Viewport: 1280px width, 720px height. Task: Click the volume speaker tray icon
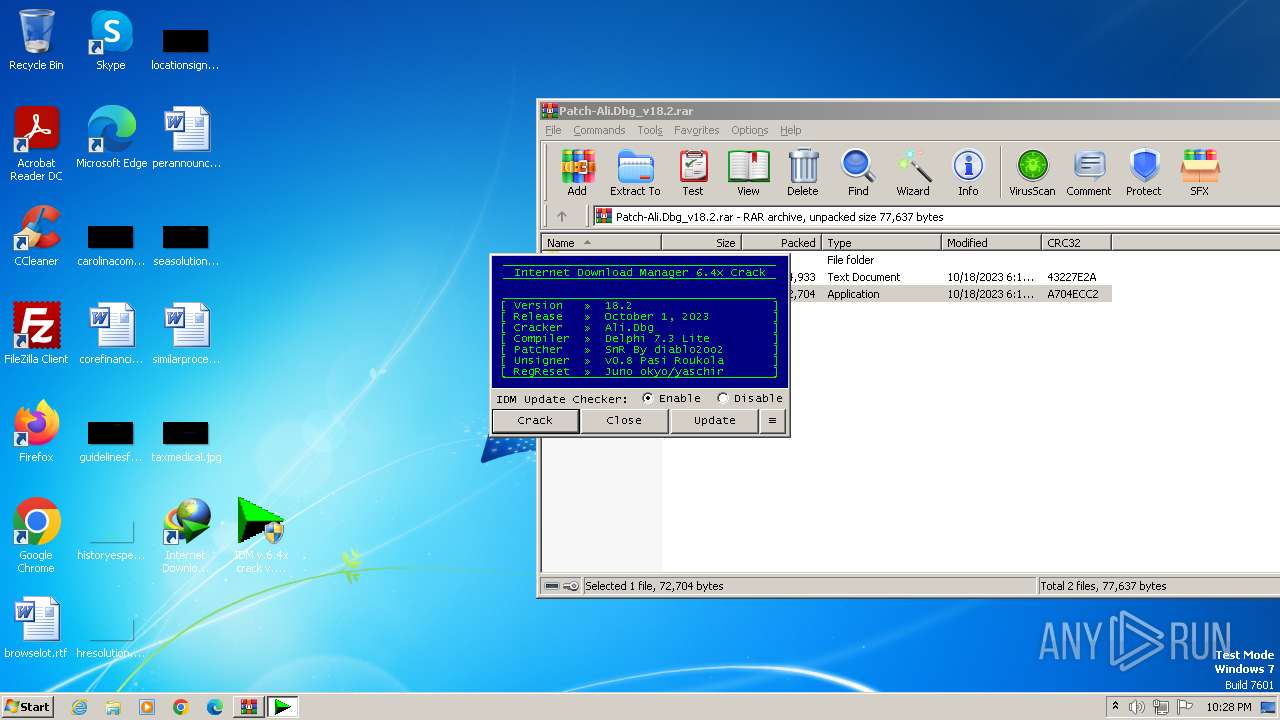click(x=1137, y=707)
